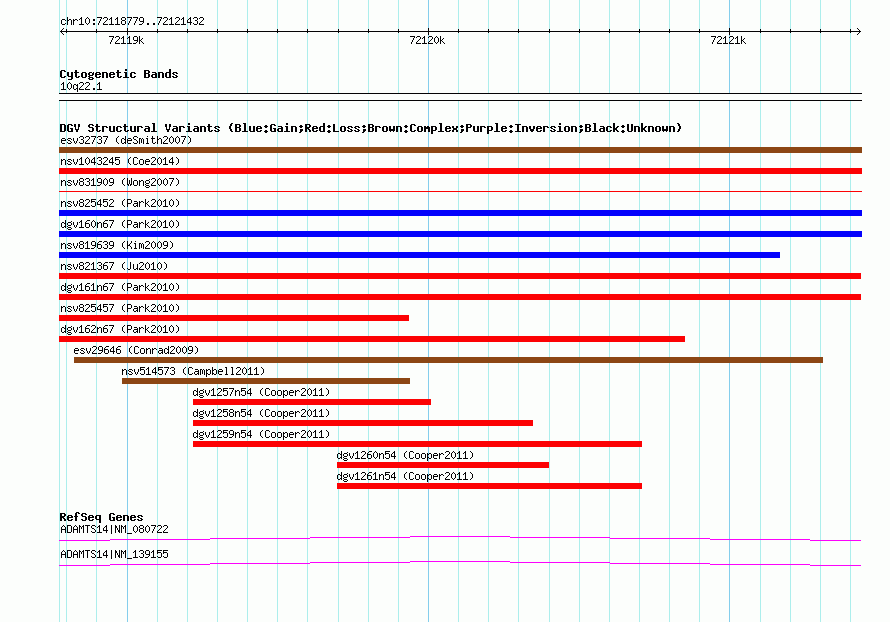Screen dimensions: 890x622
Task: Open nsv821367 (Ju2010) label
Action: pyautogui.click(x=114, y=266)
